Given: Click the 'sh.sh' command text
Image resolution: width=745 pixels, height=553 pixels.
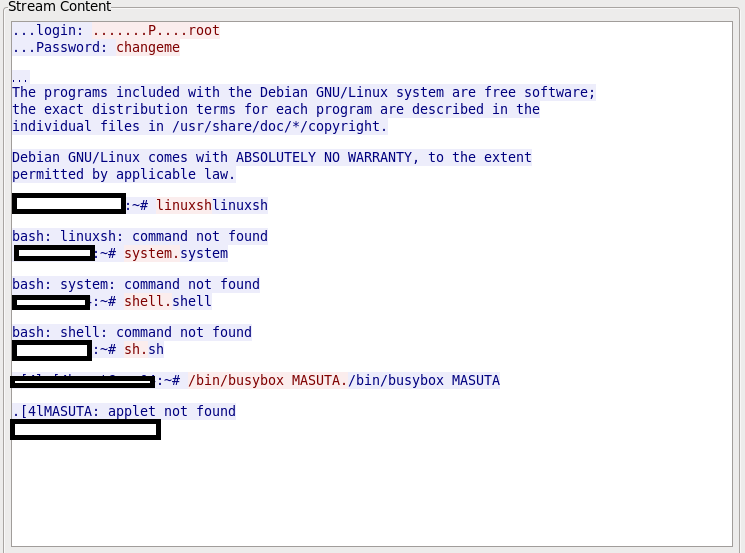Looking at the screenshot, I should (144, 349).
